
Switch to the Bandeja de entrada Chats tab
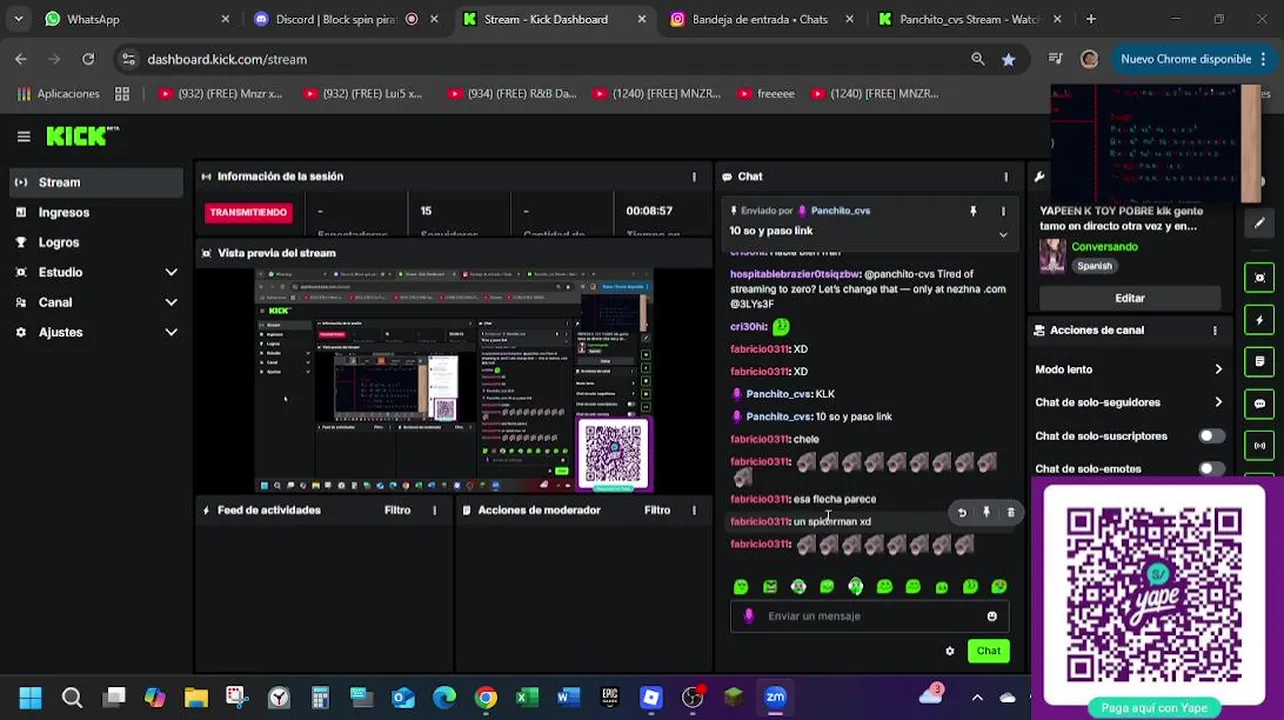[760, 19]
